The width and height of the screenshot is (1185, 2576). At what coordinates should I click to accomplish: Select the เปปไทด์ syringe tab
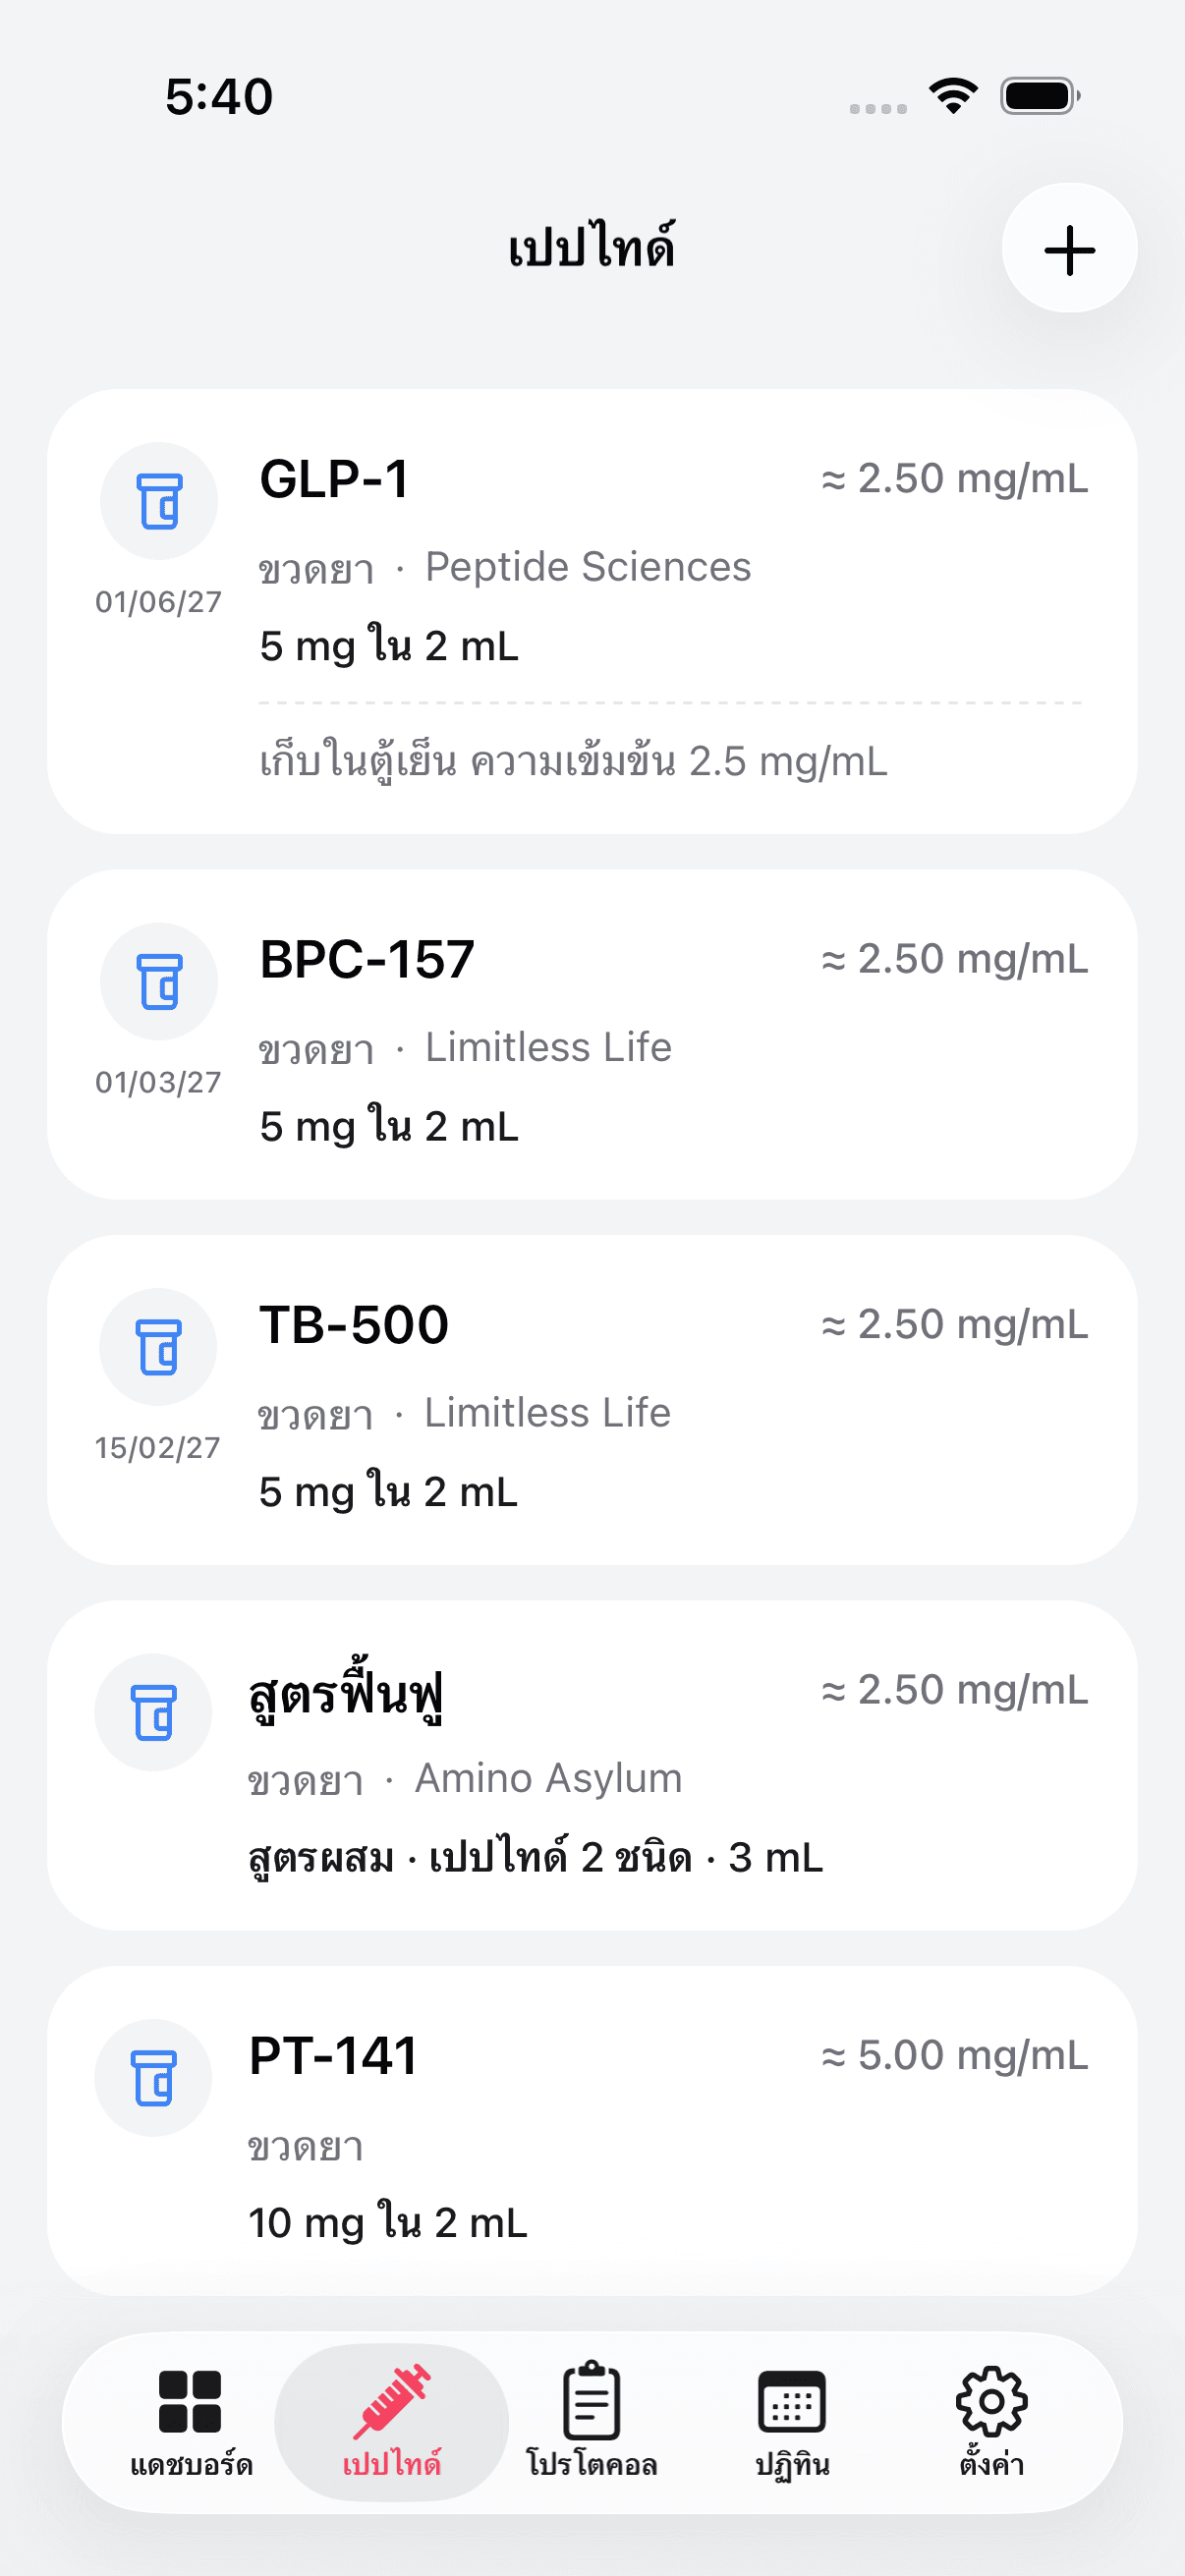coord(391,2421)
